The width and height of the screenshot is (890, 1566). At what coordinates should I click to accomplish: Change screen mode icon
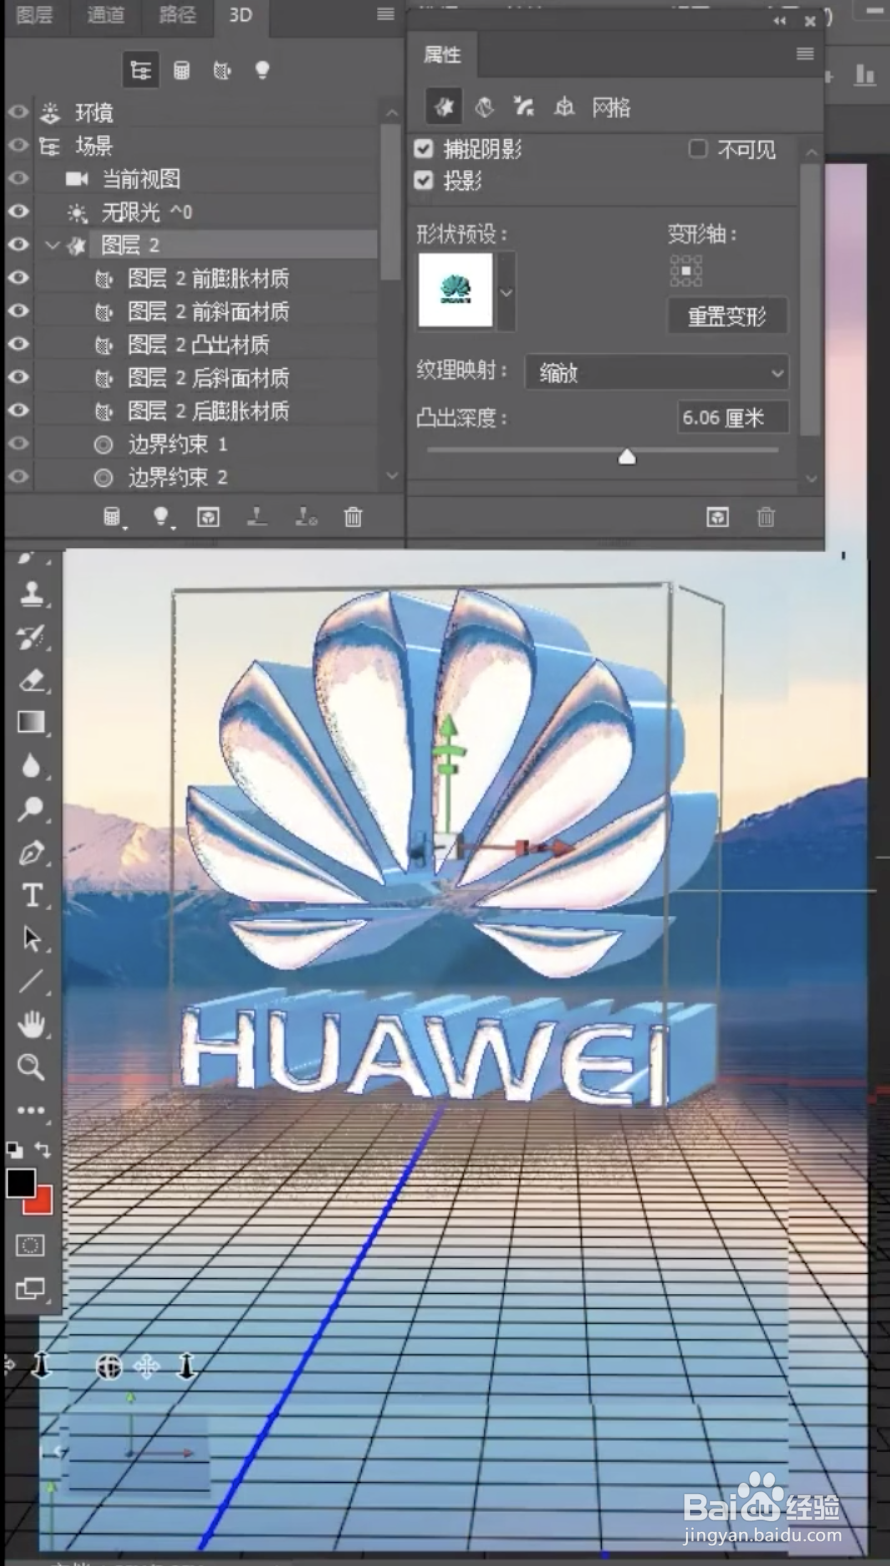click(x=30, y=1290)
